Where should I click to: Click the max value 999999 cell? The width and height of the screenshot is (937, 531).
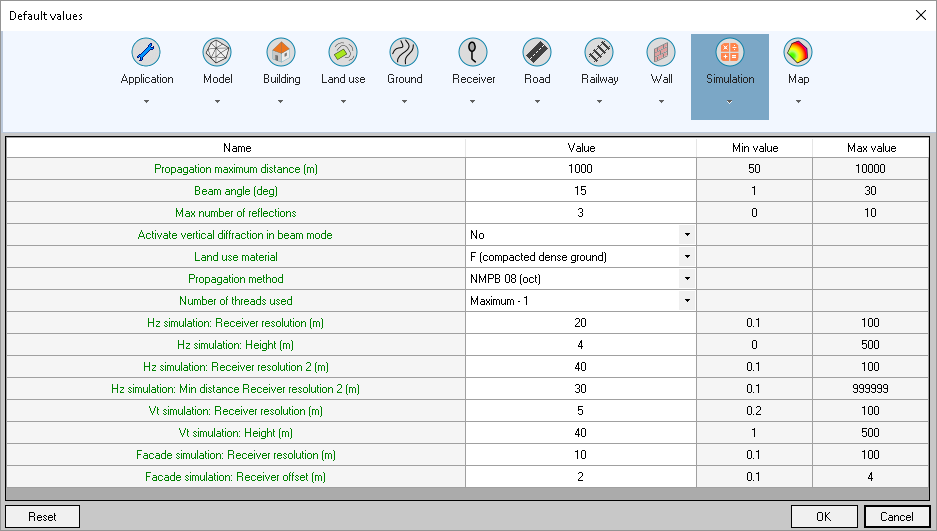point(871,389)
